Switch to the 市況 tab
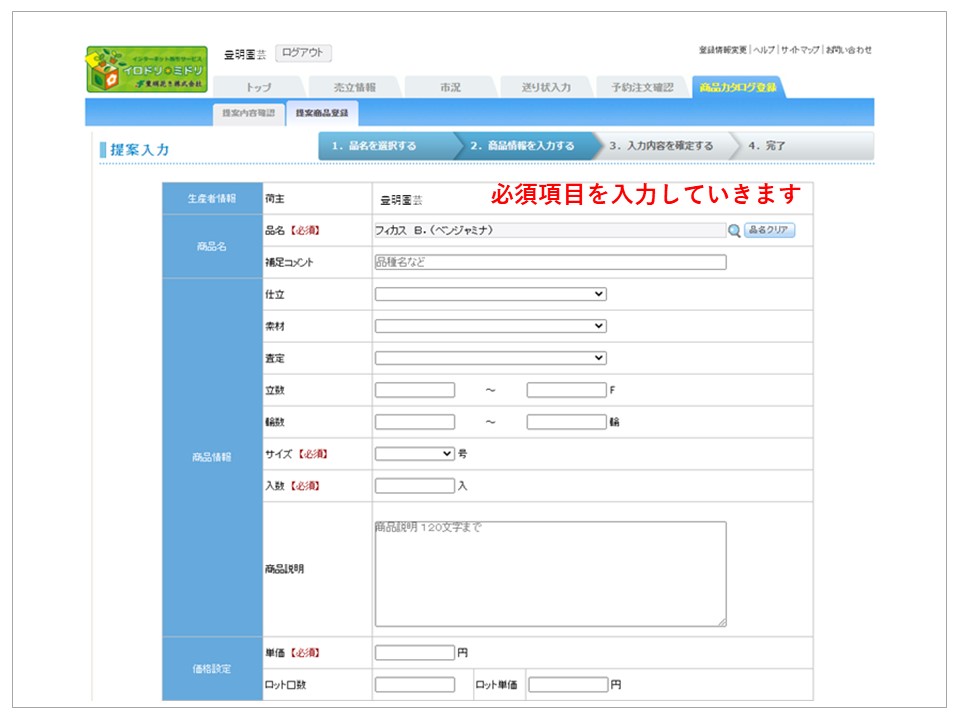960x720 pixels. tap(451, 88)
